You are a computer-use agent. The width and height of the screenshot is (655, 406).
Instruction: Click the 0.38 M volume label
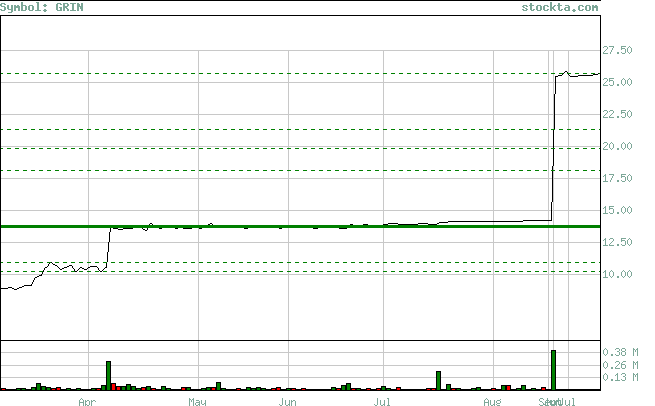(x=620, y=352)
